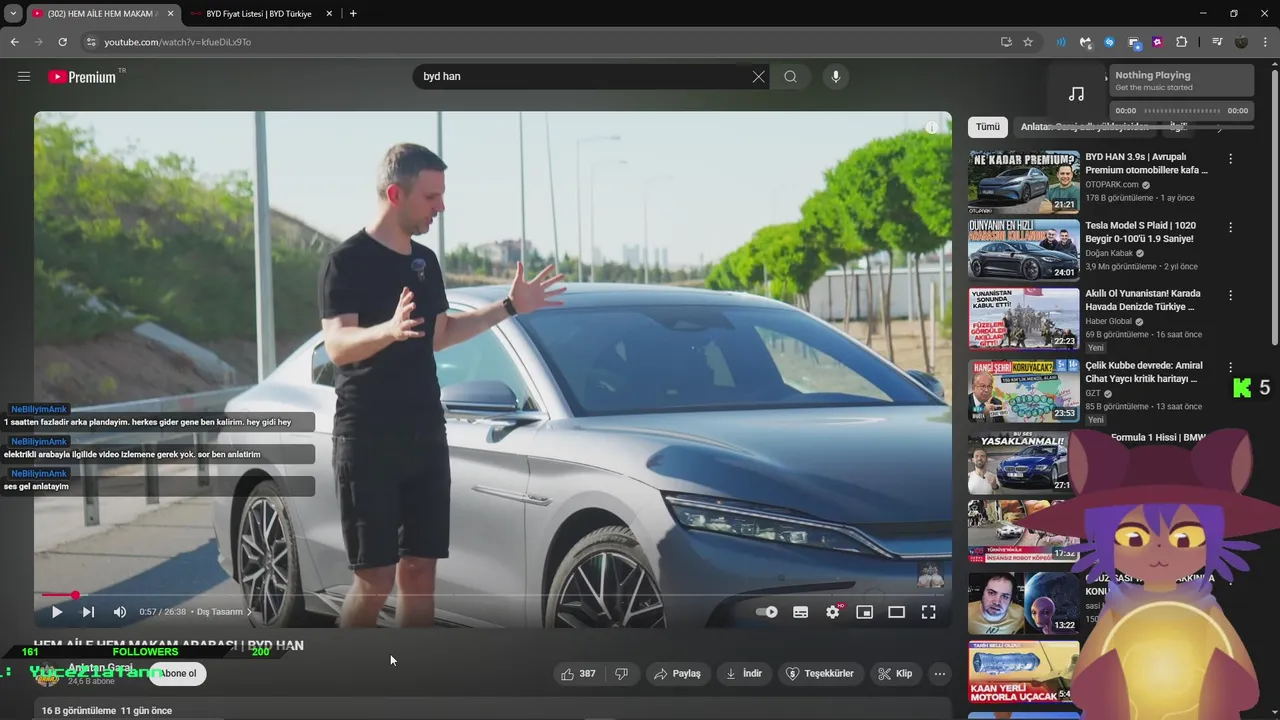This screenshot has width=1280, height=720.
Task: Open Chrome profile avatar
Action: (x=1241, y=42)
